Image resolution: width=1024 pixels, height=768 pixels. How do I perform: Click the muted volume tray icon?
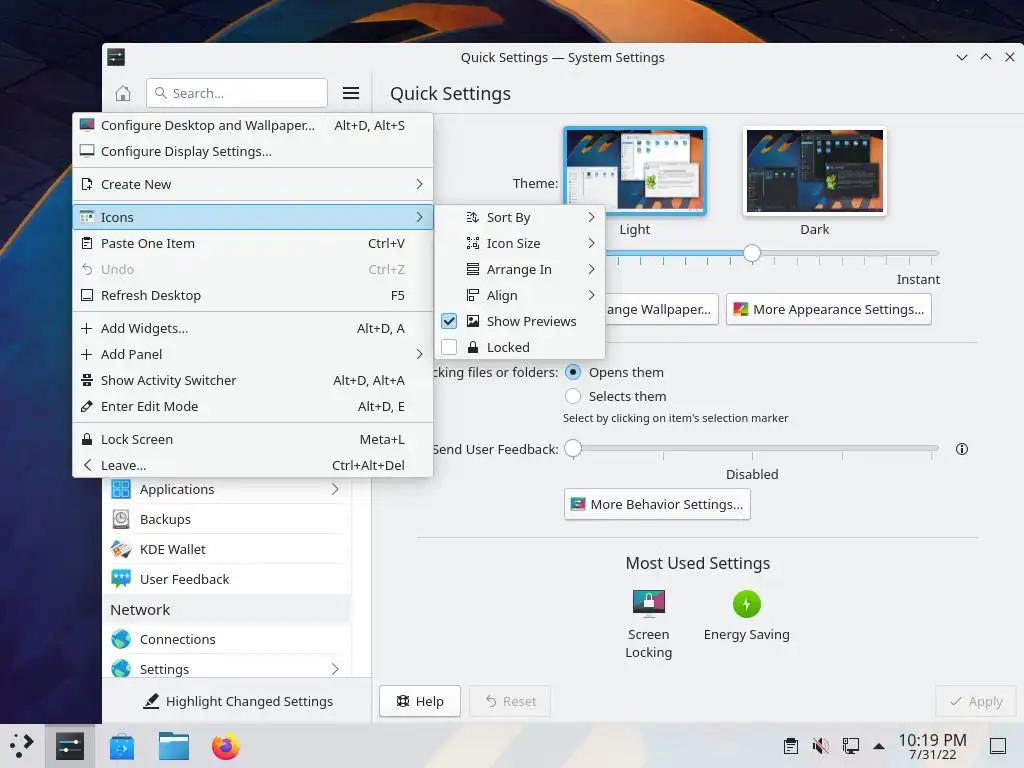point(820,746)
